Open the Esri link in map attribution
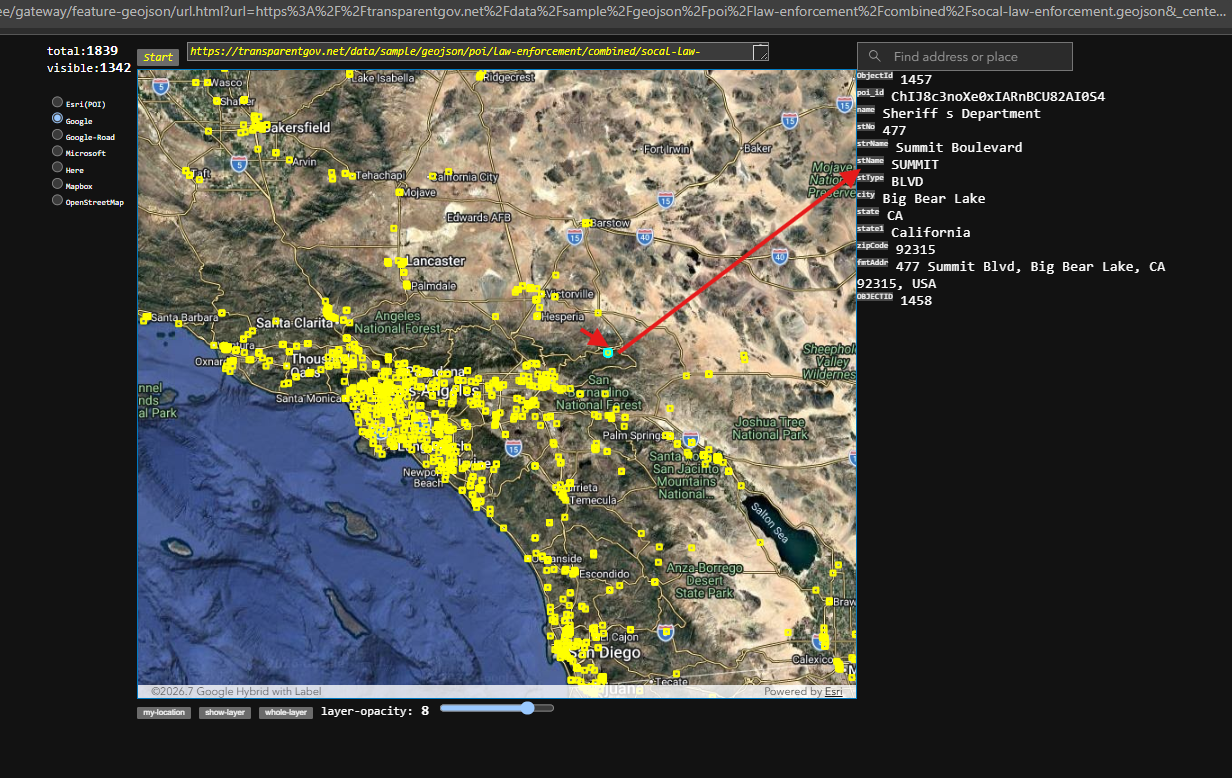 pos(833,691)
